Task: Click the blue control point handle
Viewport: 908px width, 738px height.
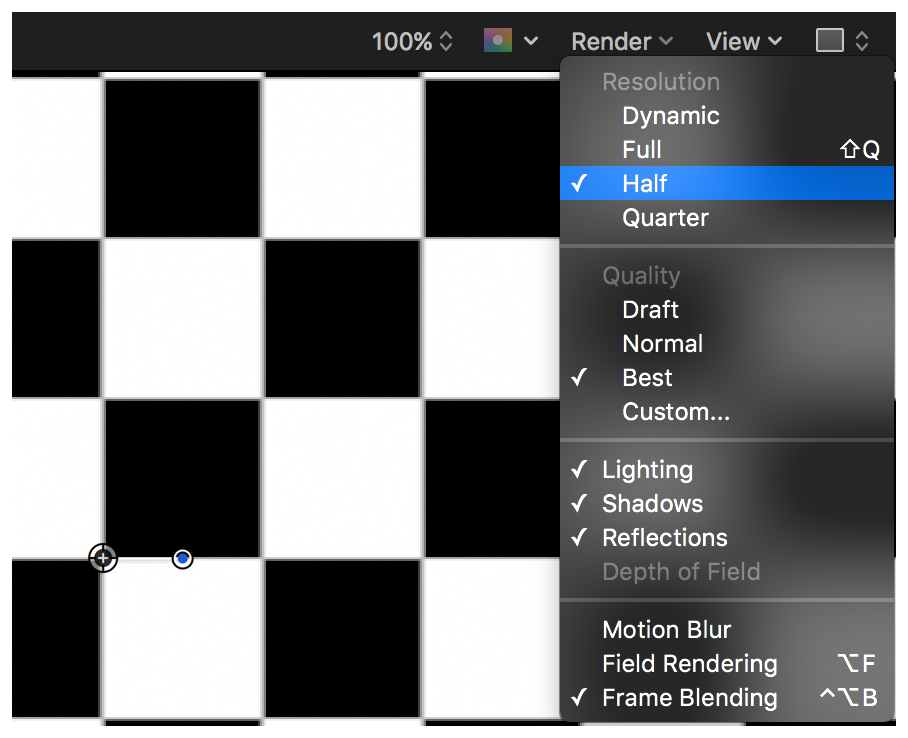Action: (x=182, y=558)
